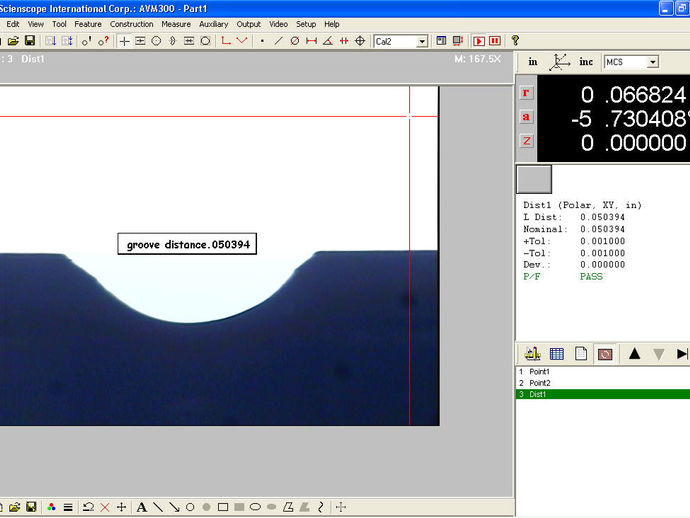
Task: Move down with gray triangle arrow
Action: (658, 354)
